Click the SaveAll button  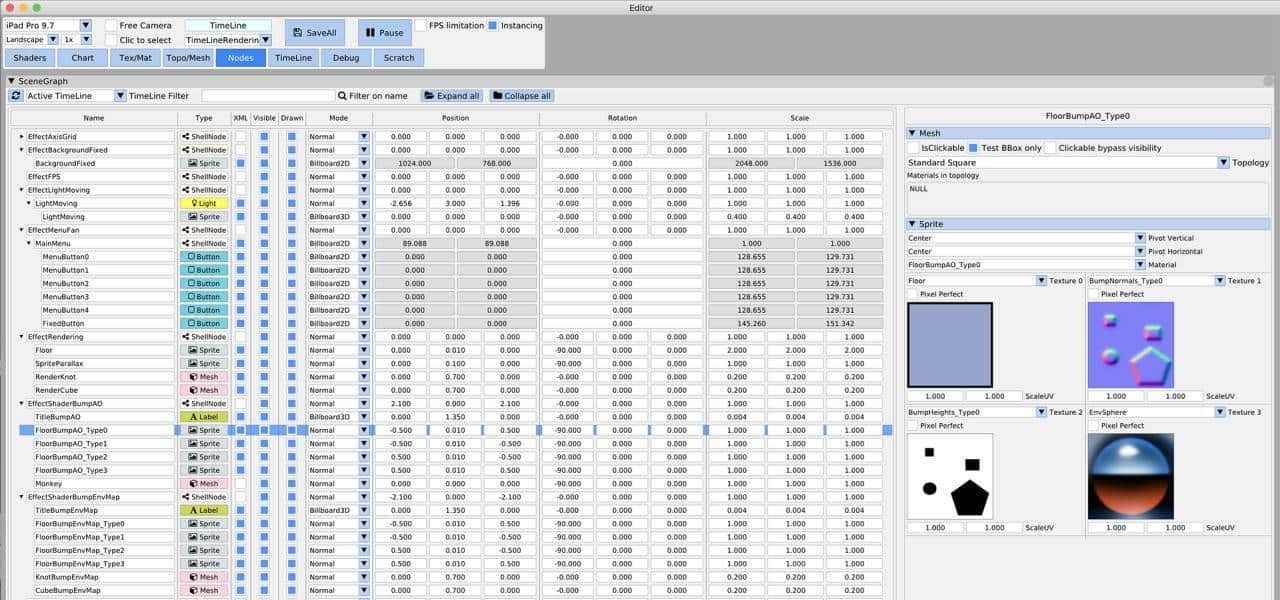[314, 32]
